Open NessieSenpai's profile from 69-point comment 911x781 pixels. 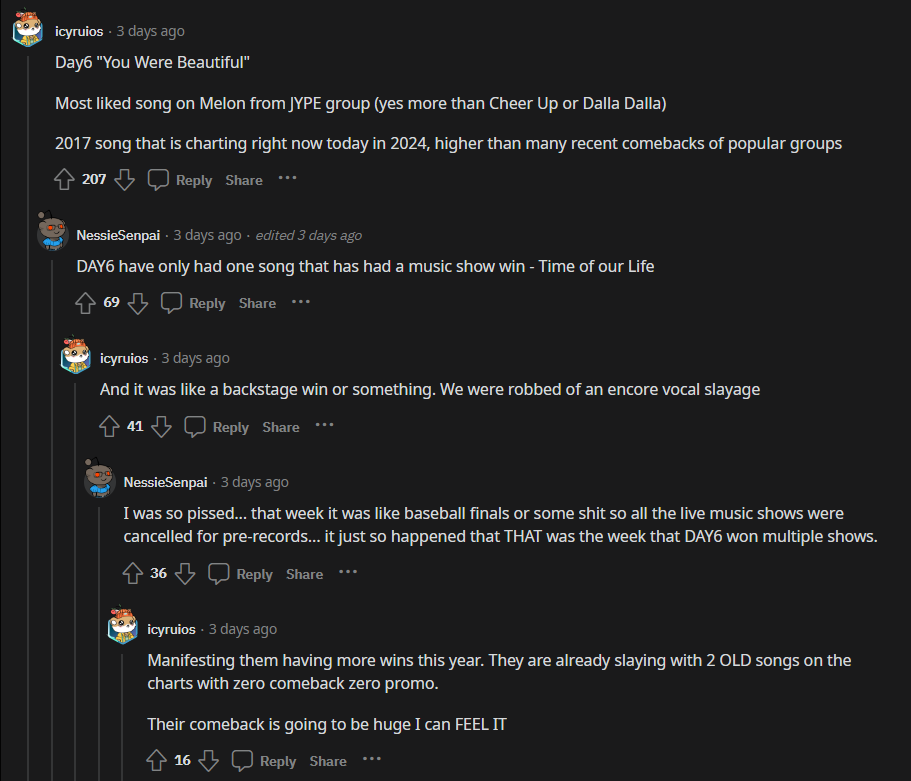[118, 235]
